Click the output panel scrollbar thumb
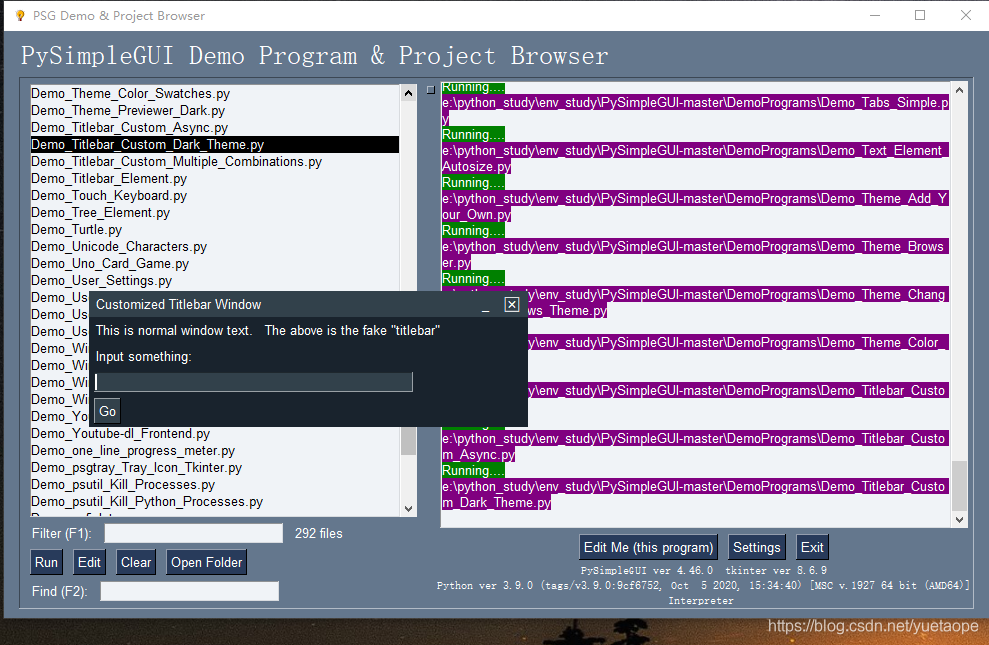989x645 pixels. point(959,485)
